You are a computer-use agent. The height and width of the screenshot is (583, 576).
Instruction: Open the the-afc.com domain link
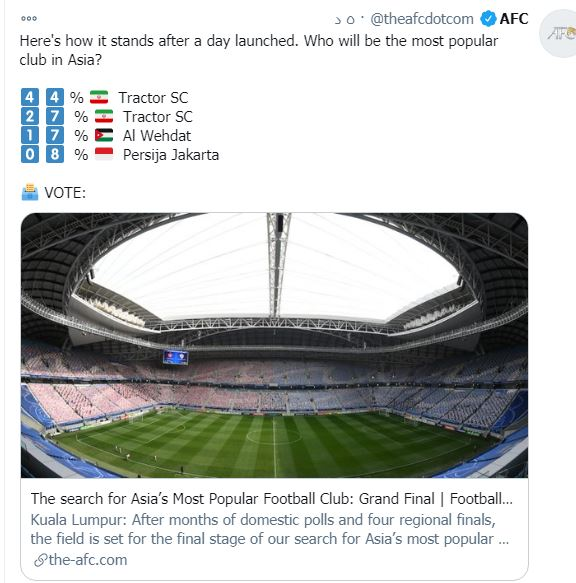click(x=88, y=560)
